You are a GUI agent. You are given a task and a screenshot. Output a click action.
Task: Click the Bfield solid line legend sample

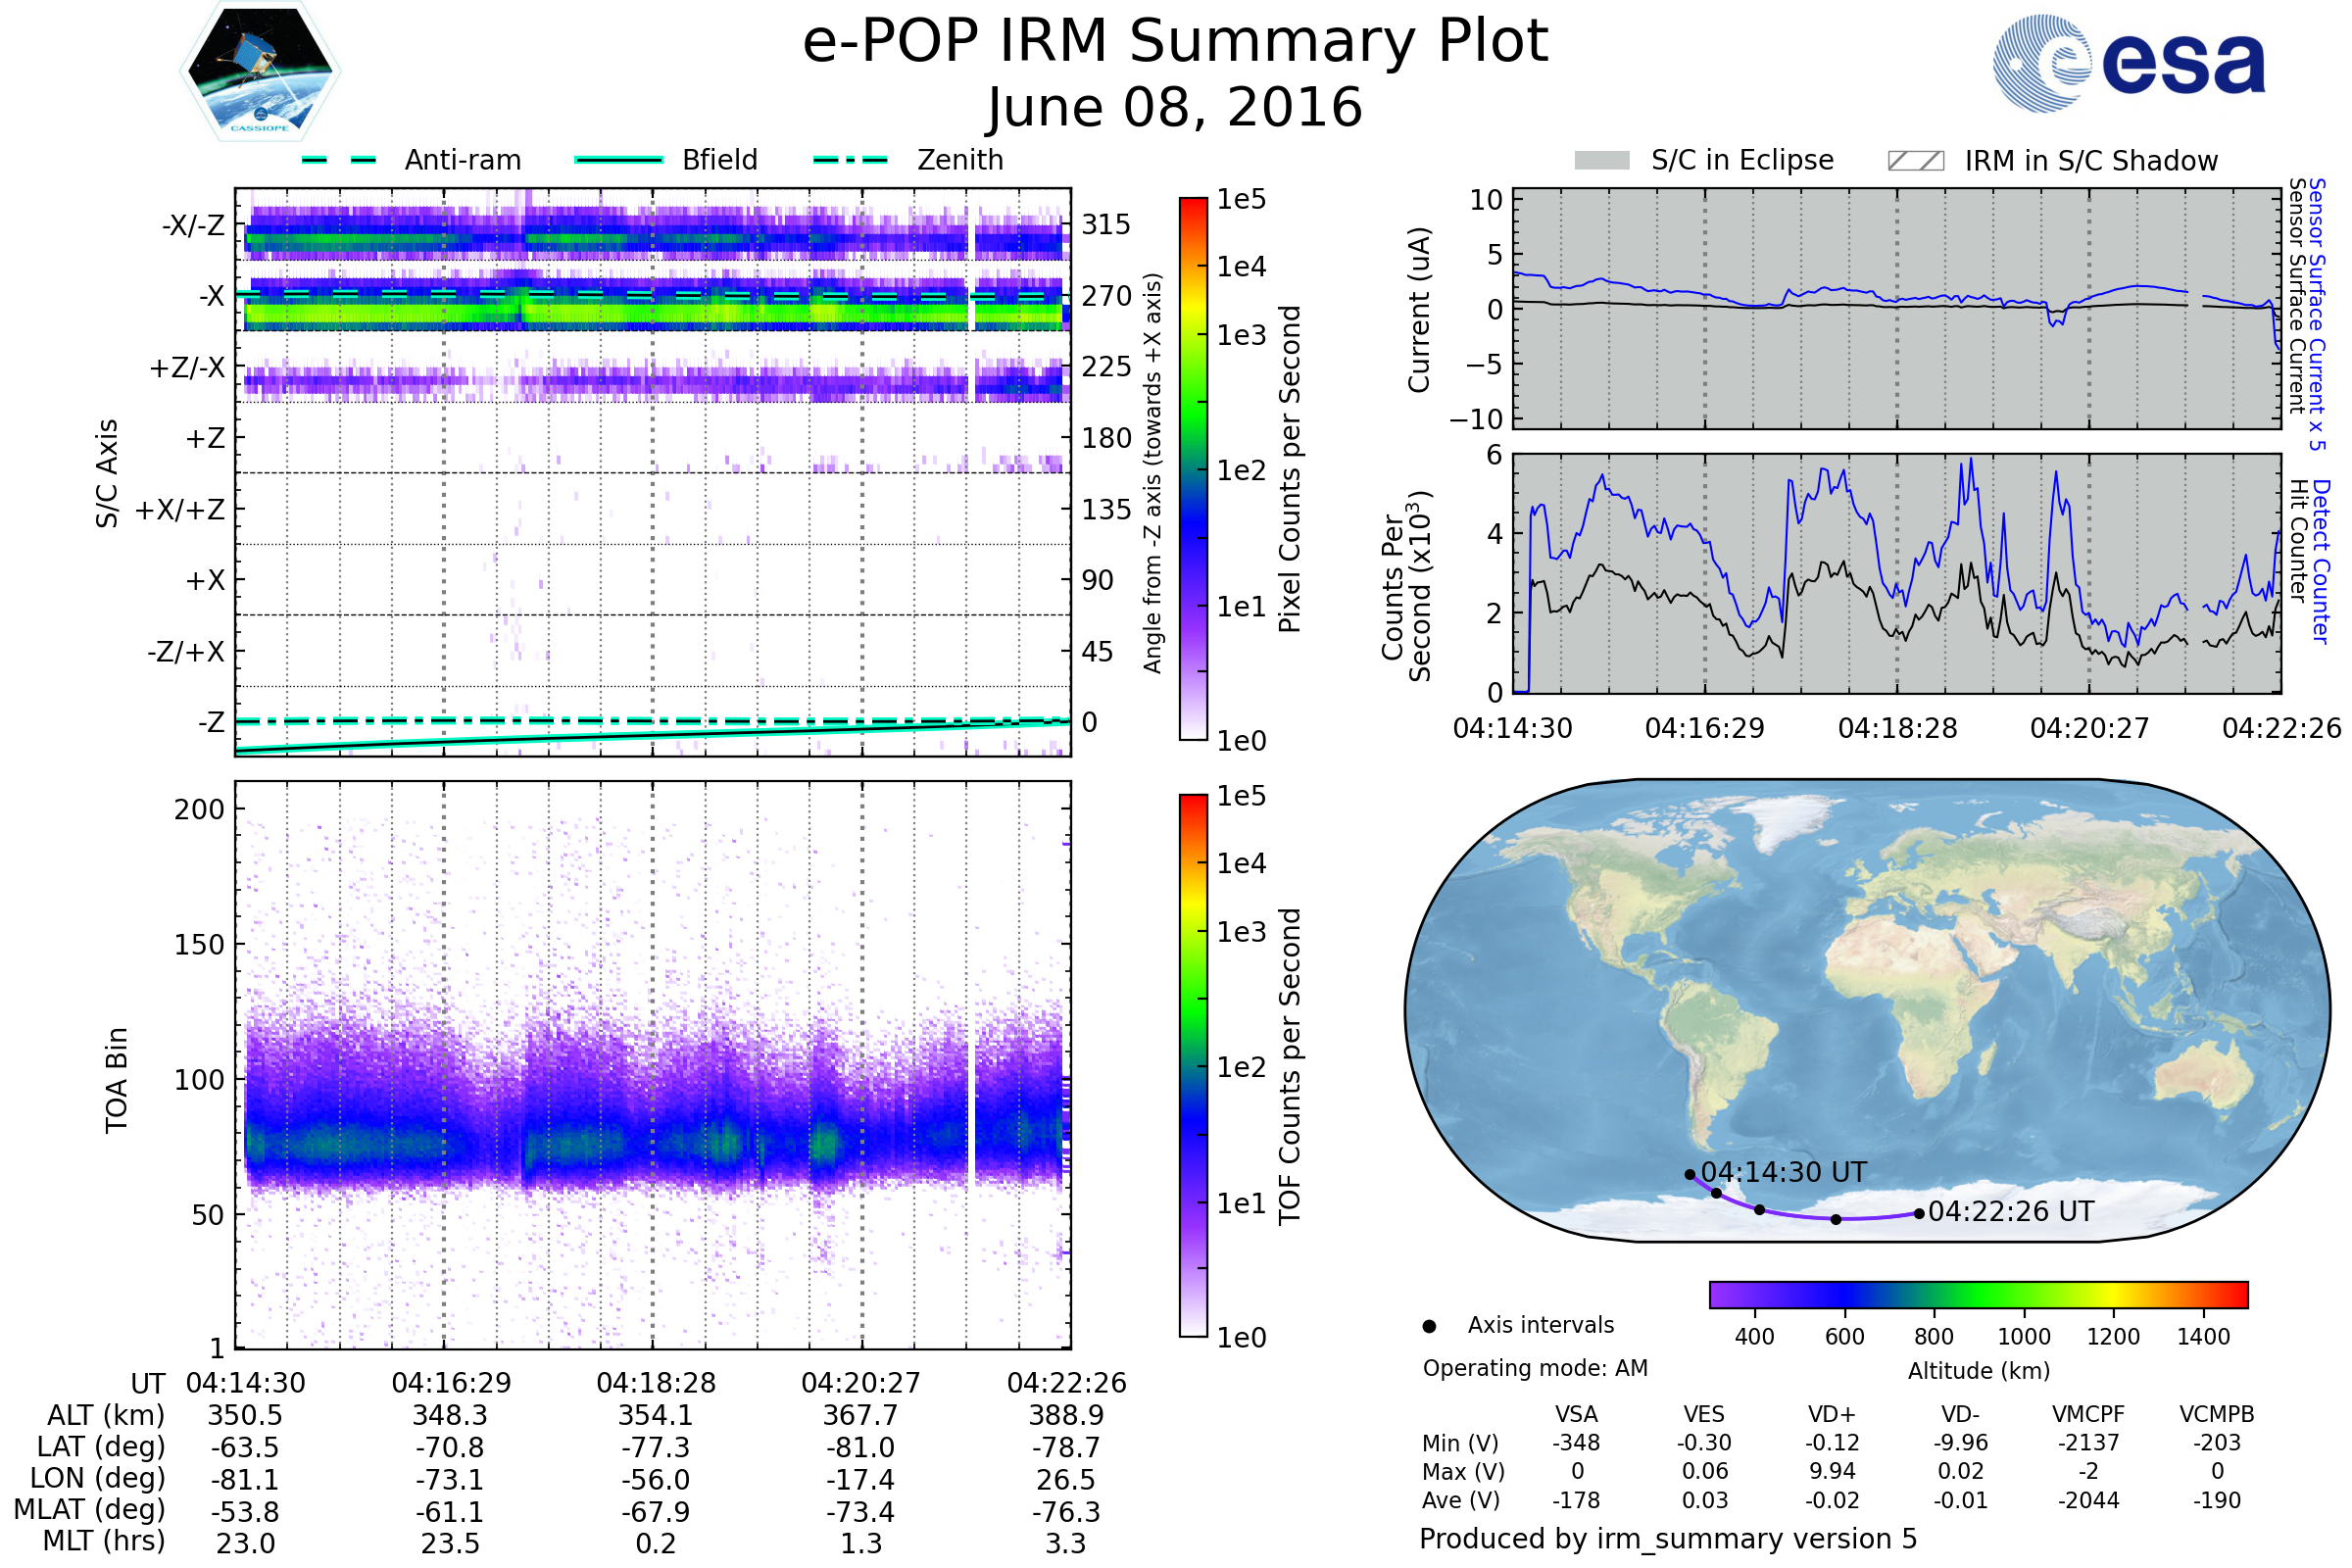tap(618, 160)
